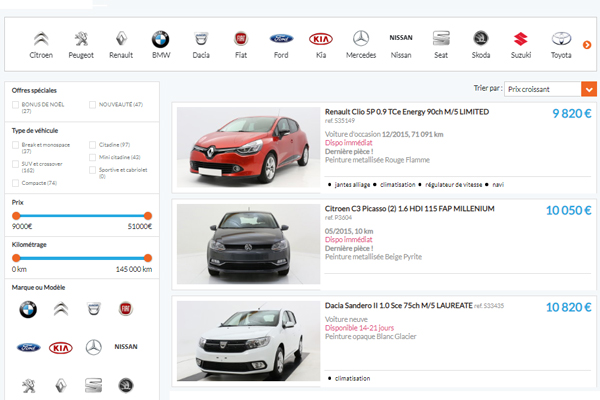Select the Peugeot brand in the top carousel
The height and width of the screenshot is (400, 600).
(x=81, y=44)
